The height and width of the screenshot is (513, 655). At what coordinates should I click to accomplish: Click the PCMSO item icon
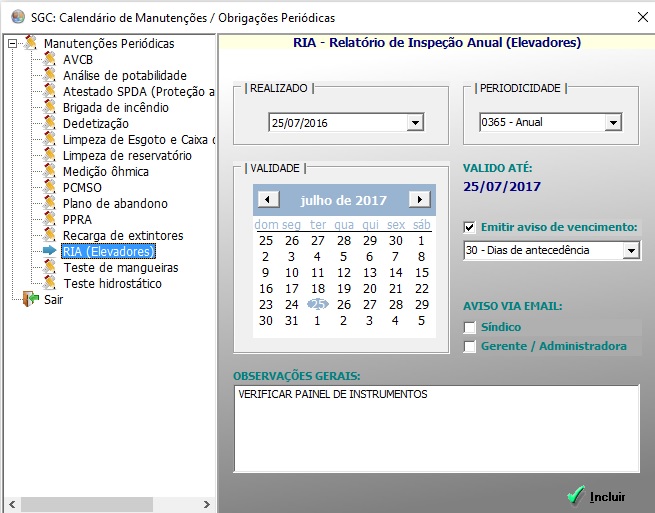click(50, 188)
